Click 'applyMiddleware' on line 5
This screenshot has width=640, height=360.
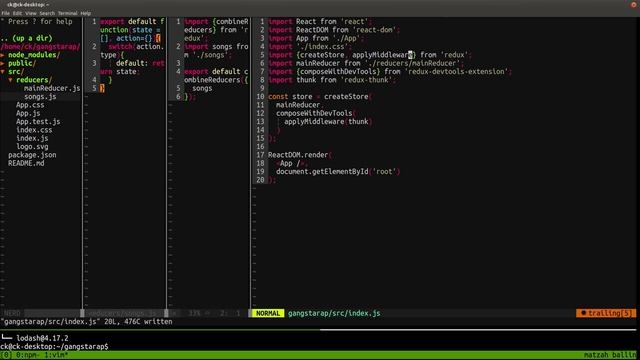(383, 55)
